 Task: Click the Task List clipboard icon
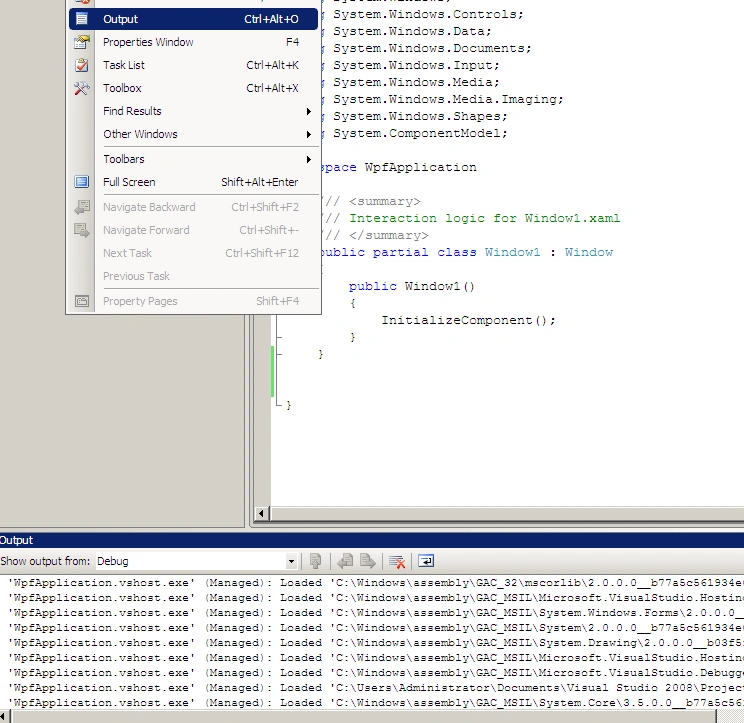pos(82,65)
